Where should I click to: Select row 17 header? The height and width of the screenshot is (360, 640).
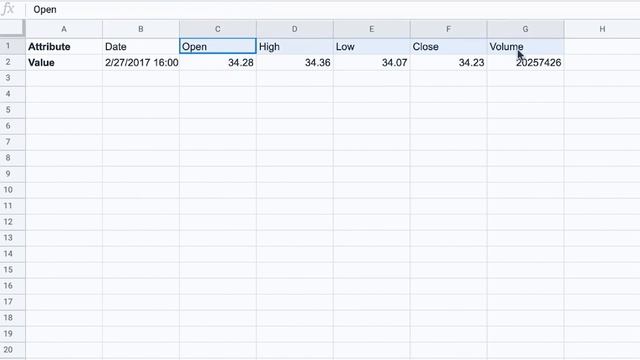12,302
